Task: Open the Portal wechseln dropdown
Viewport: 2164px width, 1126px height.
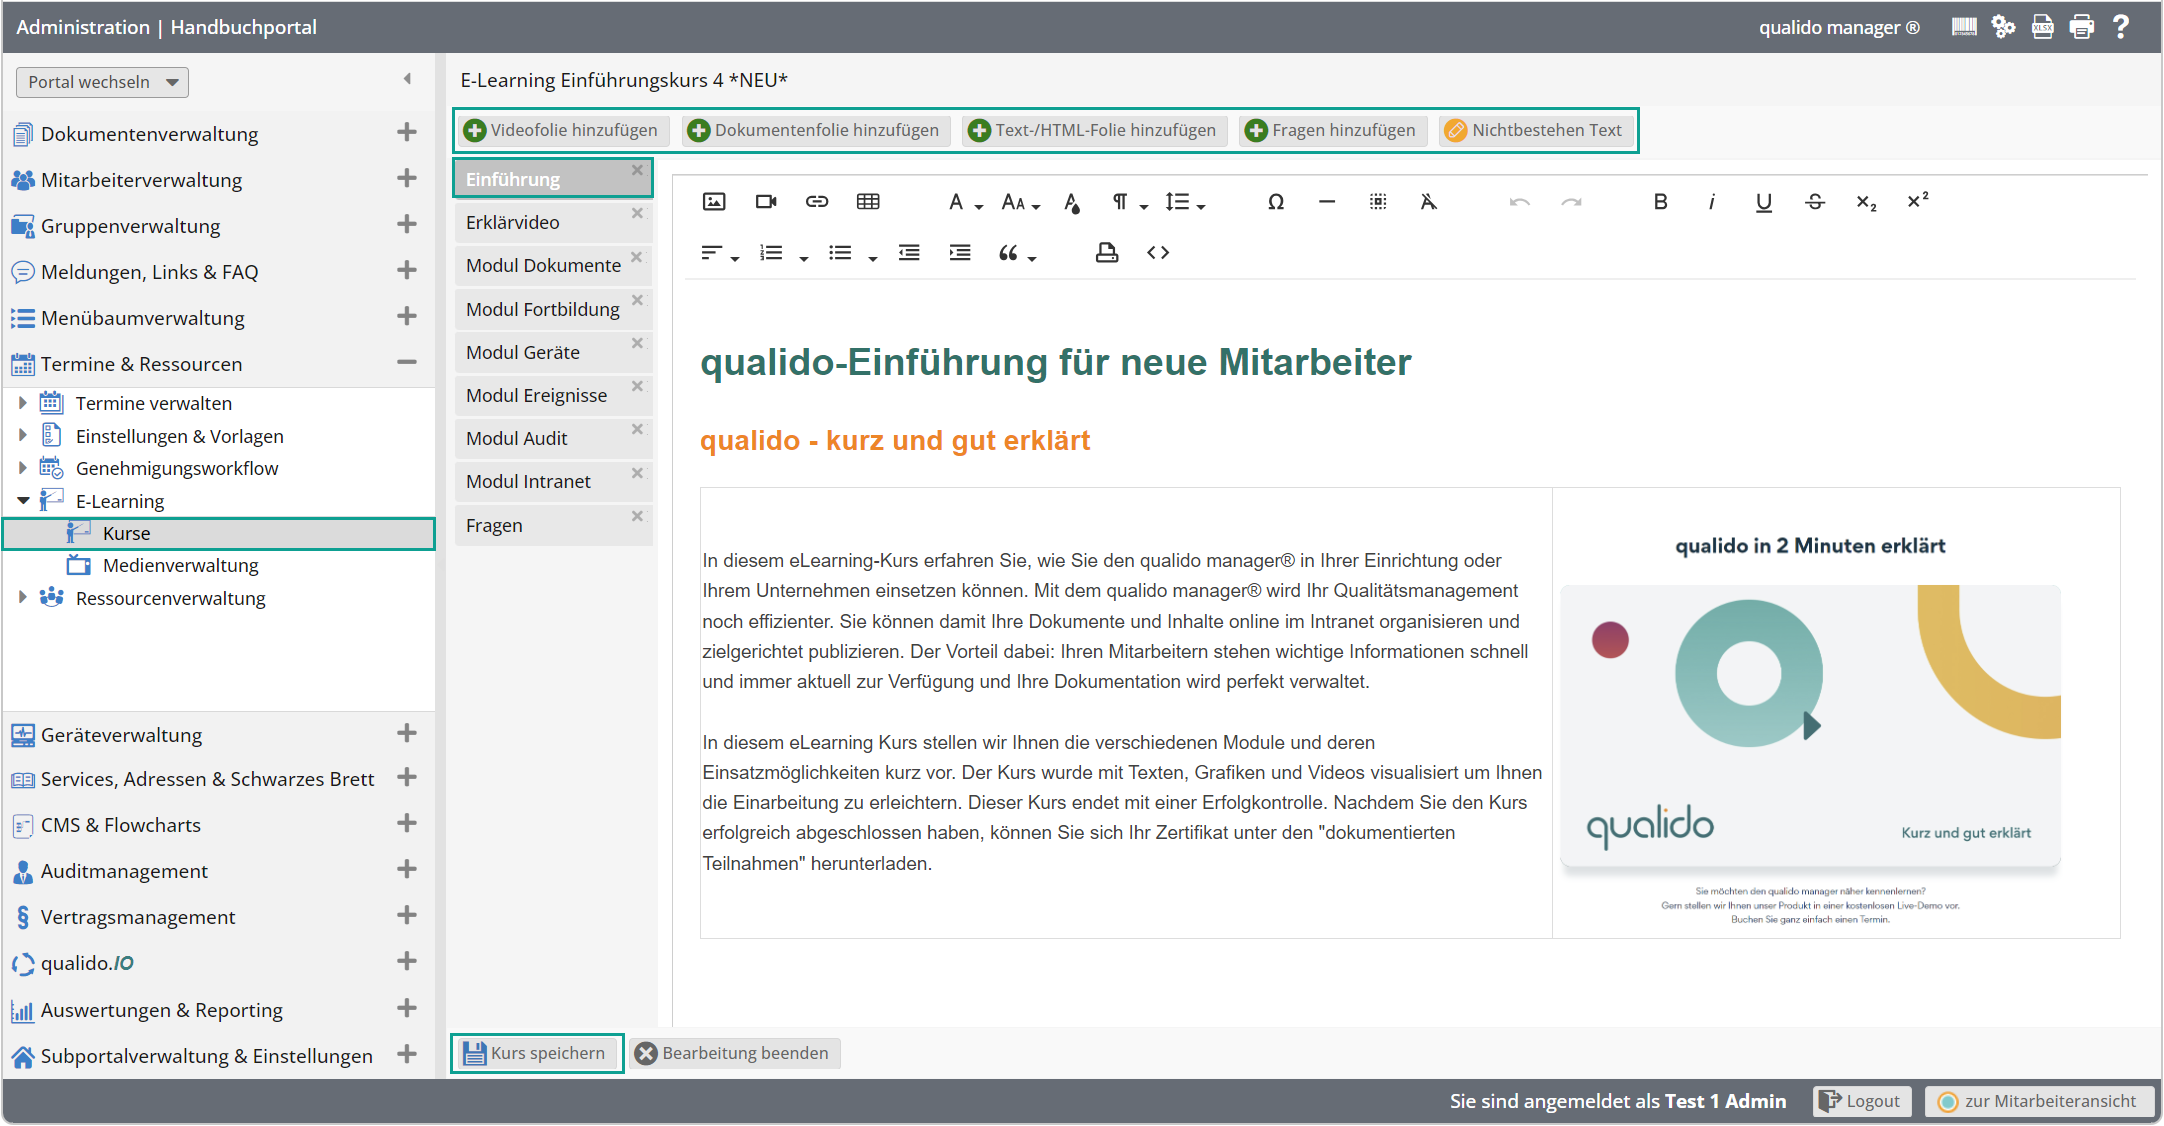Action: tap(102, 82)
